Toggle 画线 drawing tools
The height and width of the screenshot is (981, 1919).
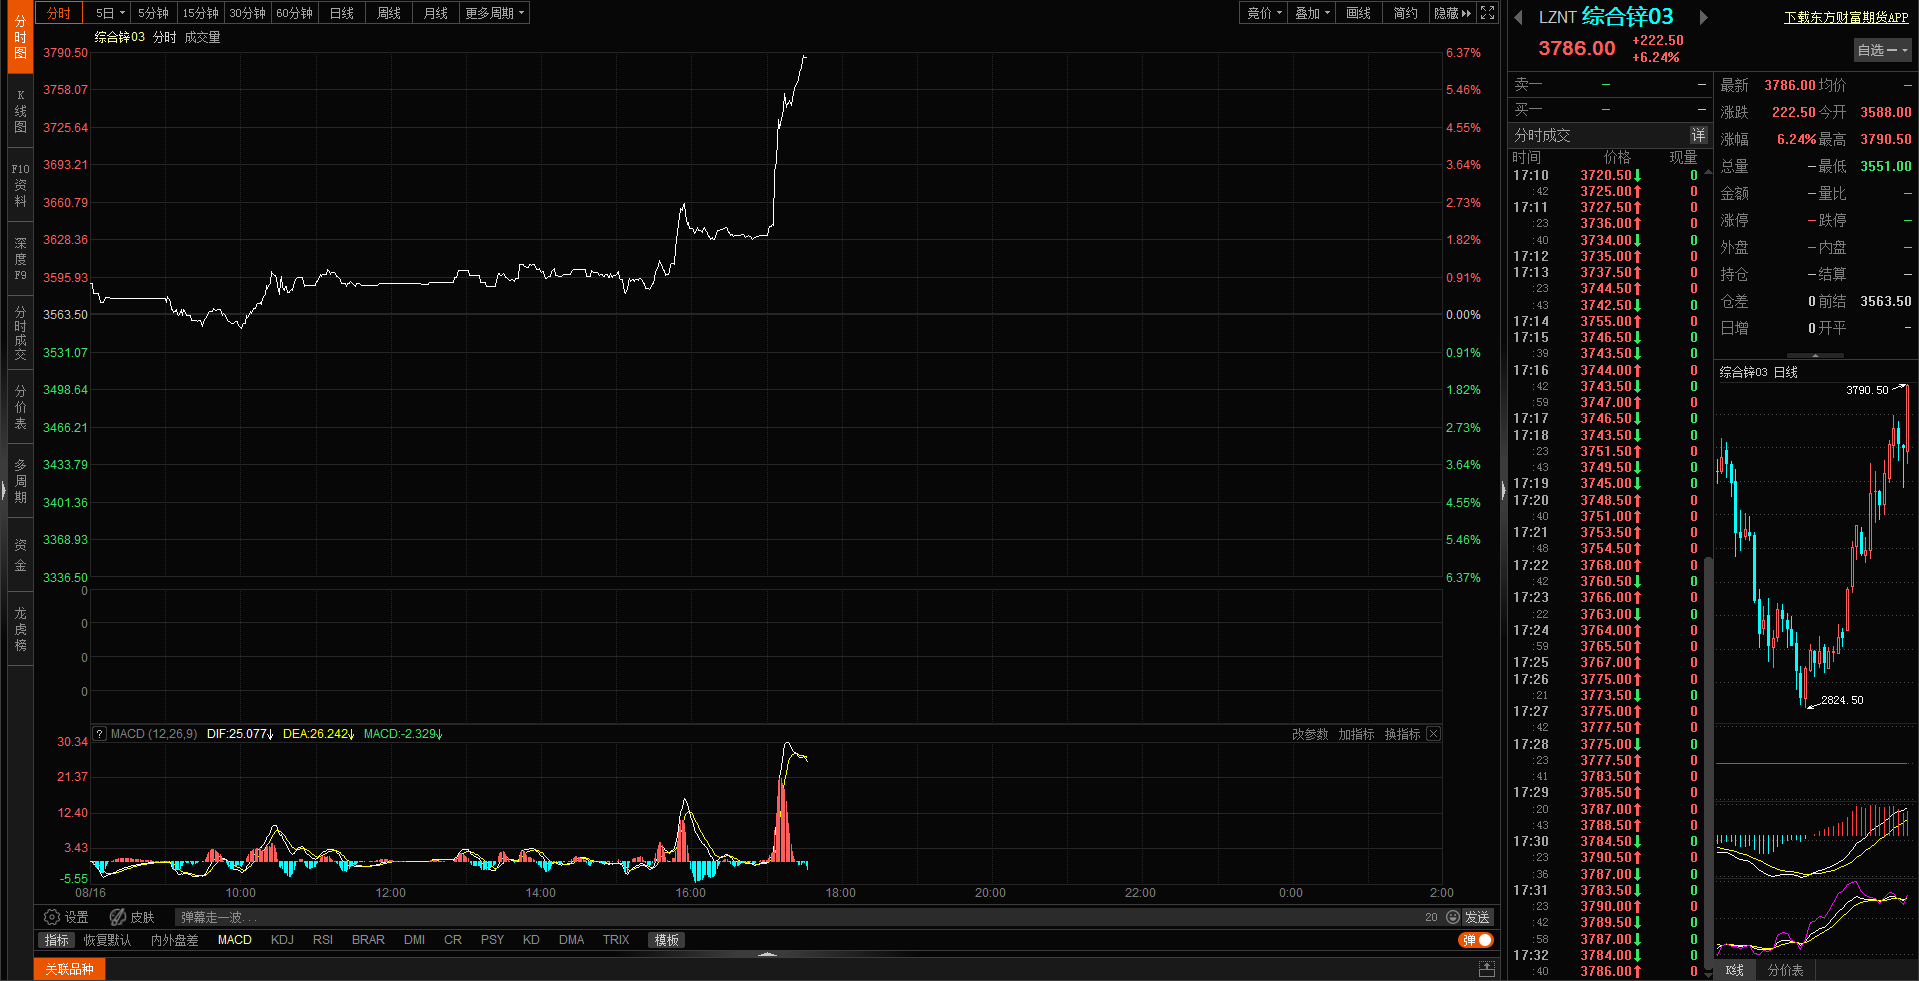[1358, 13]
